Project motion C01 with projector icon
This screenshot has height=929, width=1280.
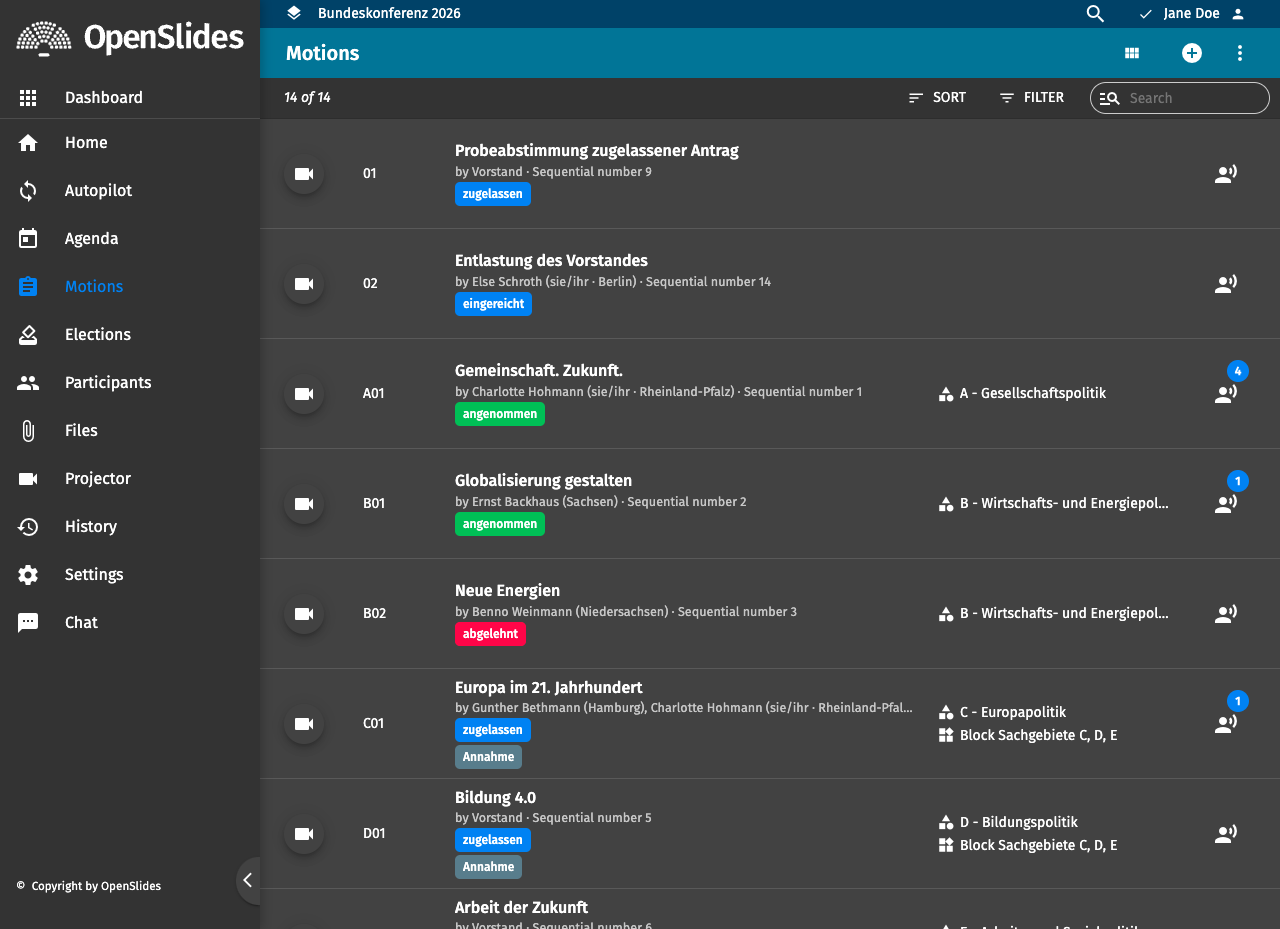[x=304, y=724]
